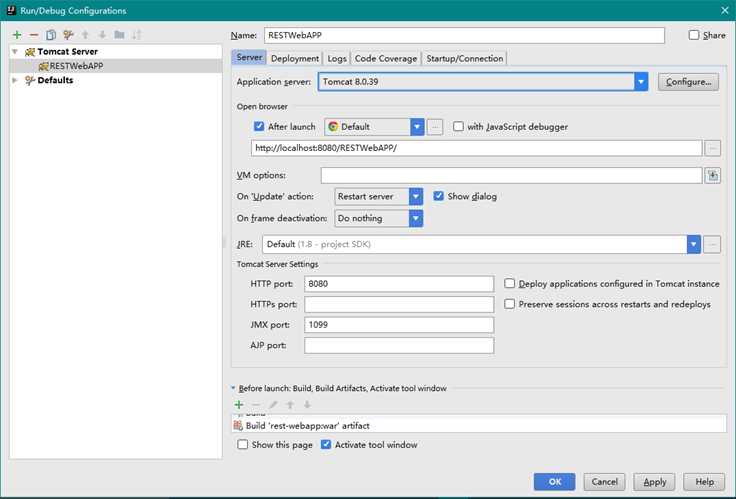Viewport: 736px width, 499px height.
Task: Click the Configure... button
Action: (688, 82)
